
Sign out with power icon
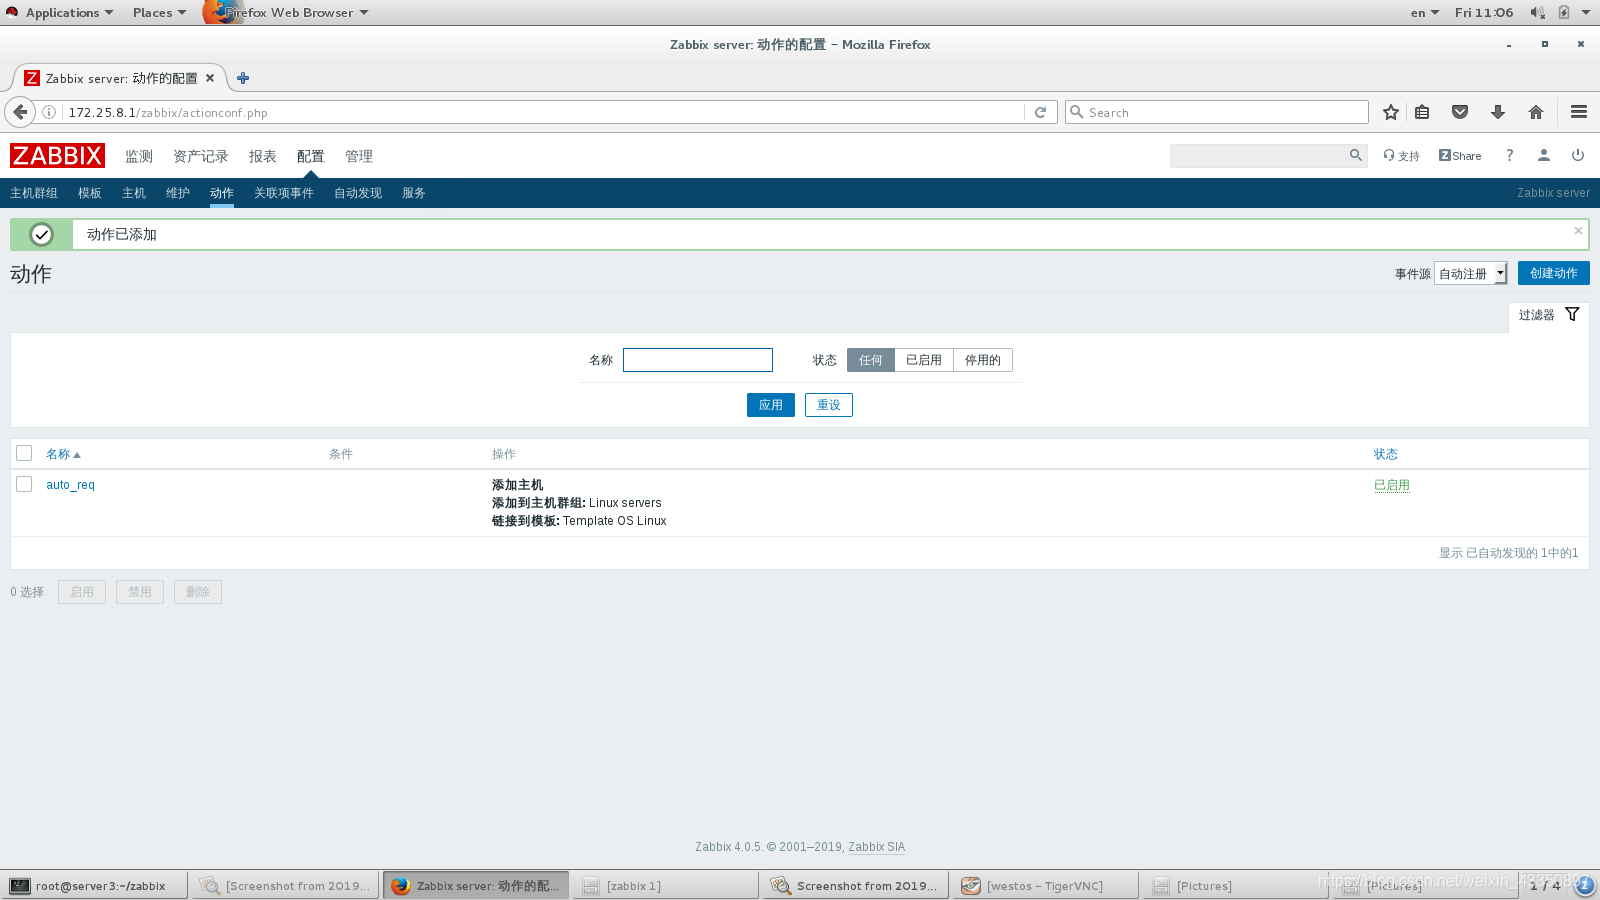(1578, 155)
